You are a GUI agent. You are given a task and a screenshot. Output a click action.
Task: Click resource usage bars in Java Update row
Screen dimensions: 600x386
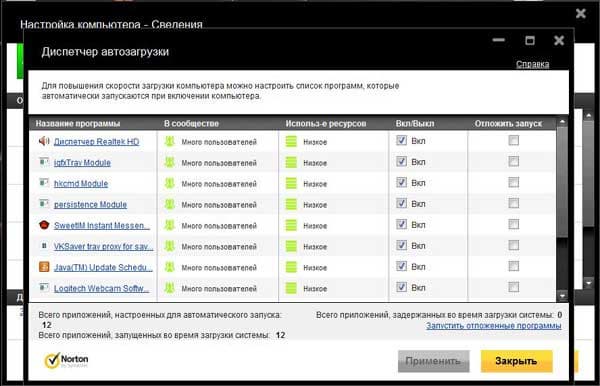point(291,267)
